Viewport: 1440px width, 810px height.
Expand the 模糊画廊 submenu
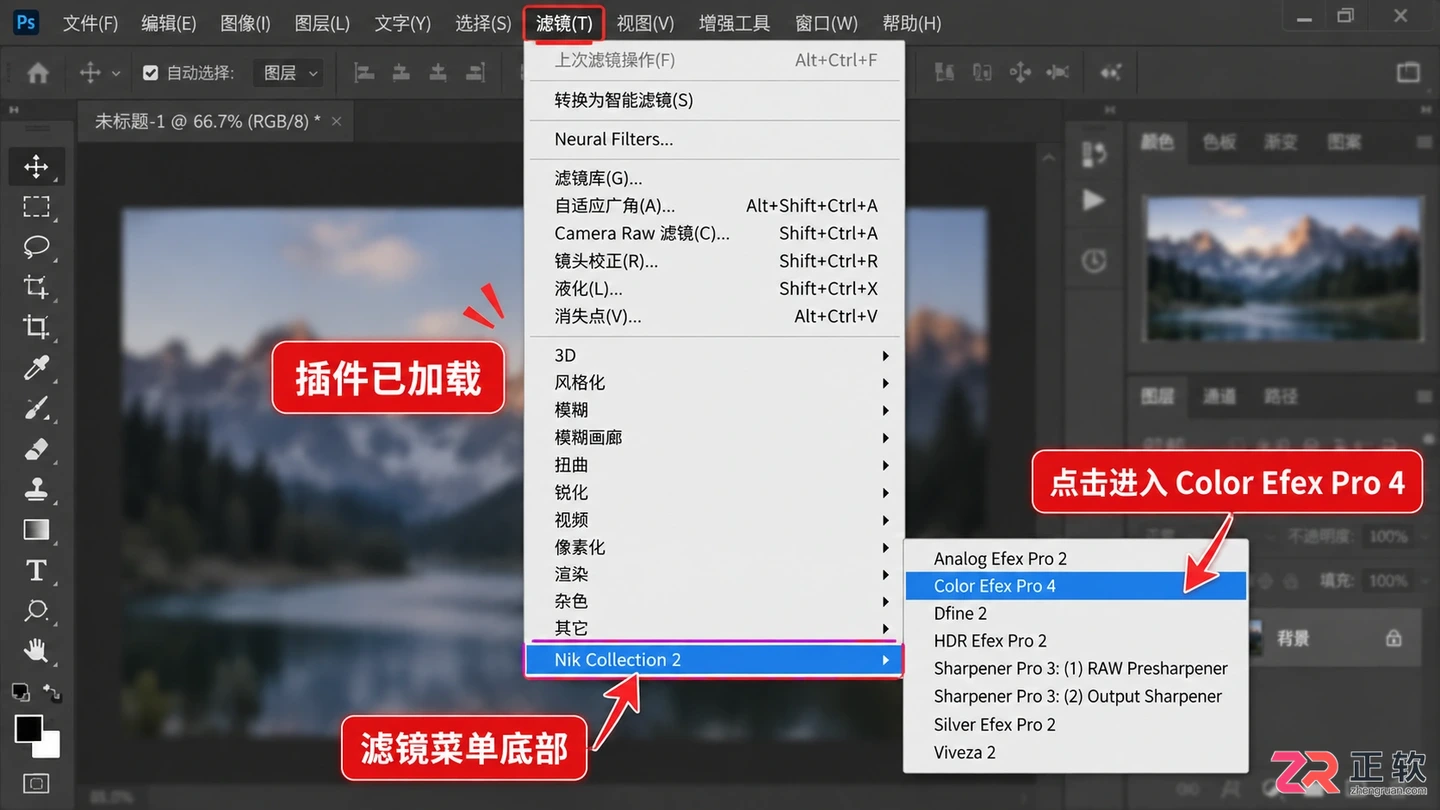click(715, 437)
